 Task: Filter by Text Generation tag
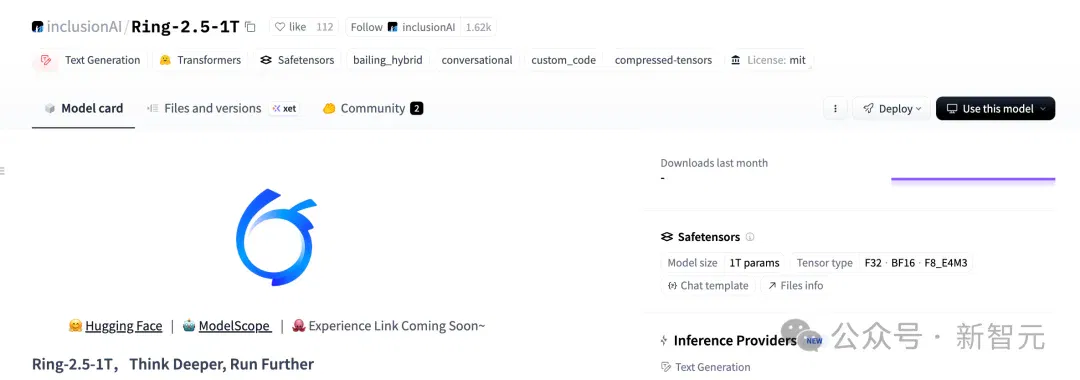(x=90, y=60)
